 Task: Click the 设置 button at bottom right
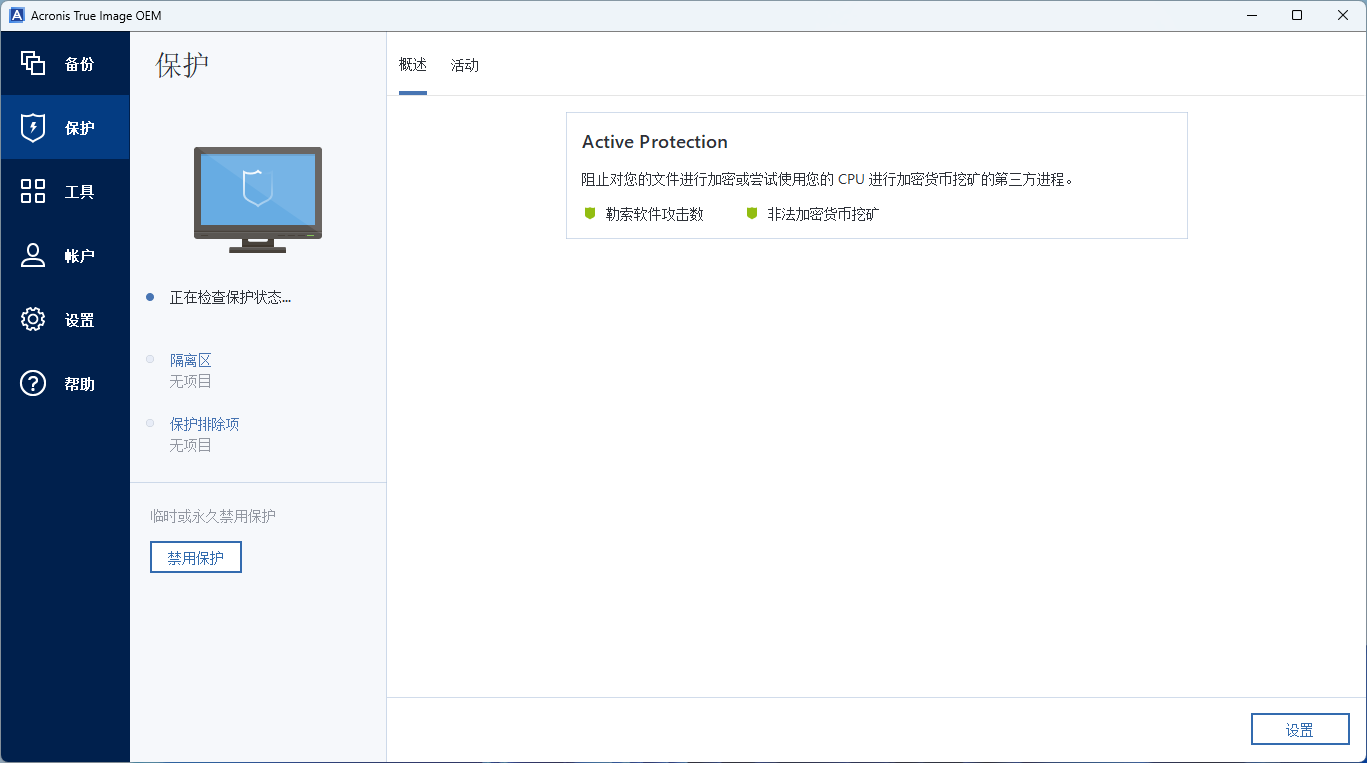pyautogui.click(x=1300, y=730)
